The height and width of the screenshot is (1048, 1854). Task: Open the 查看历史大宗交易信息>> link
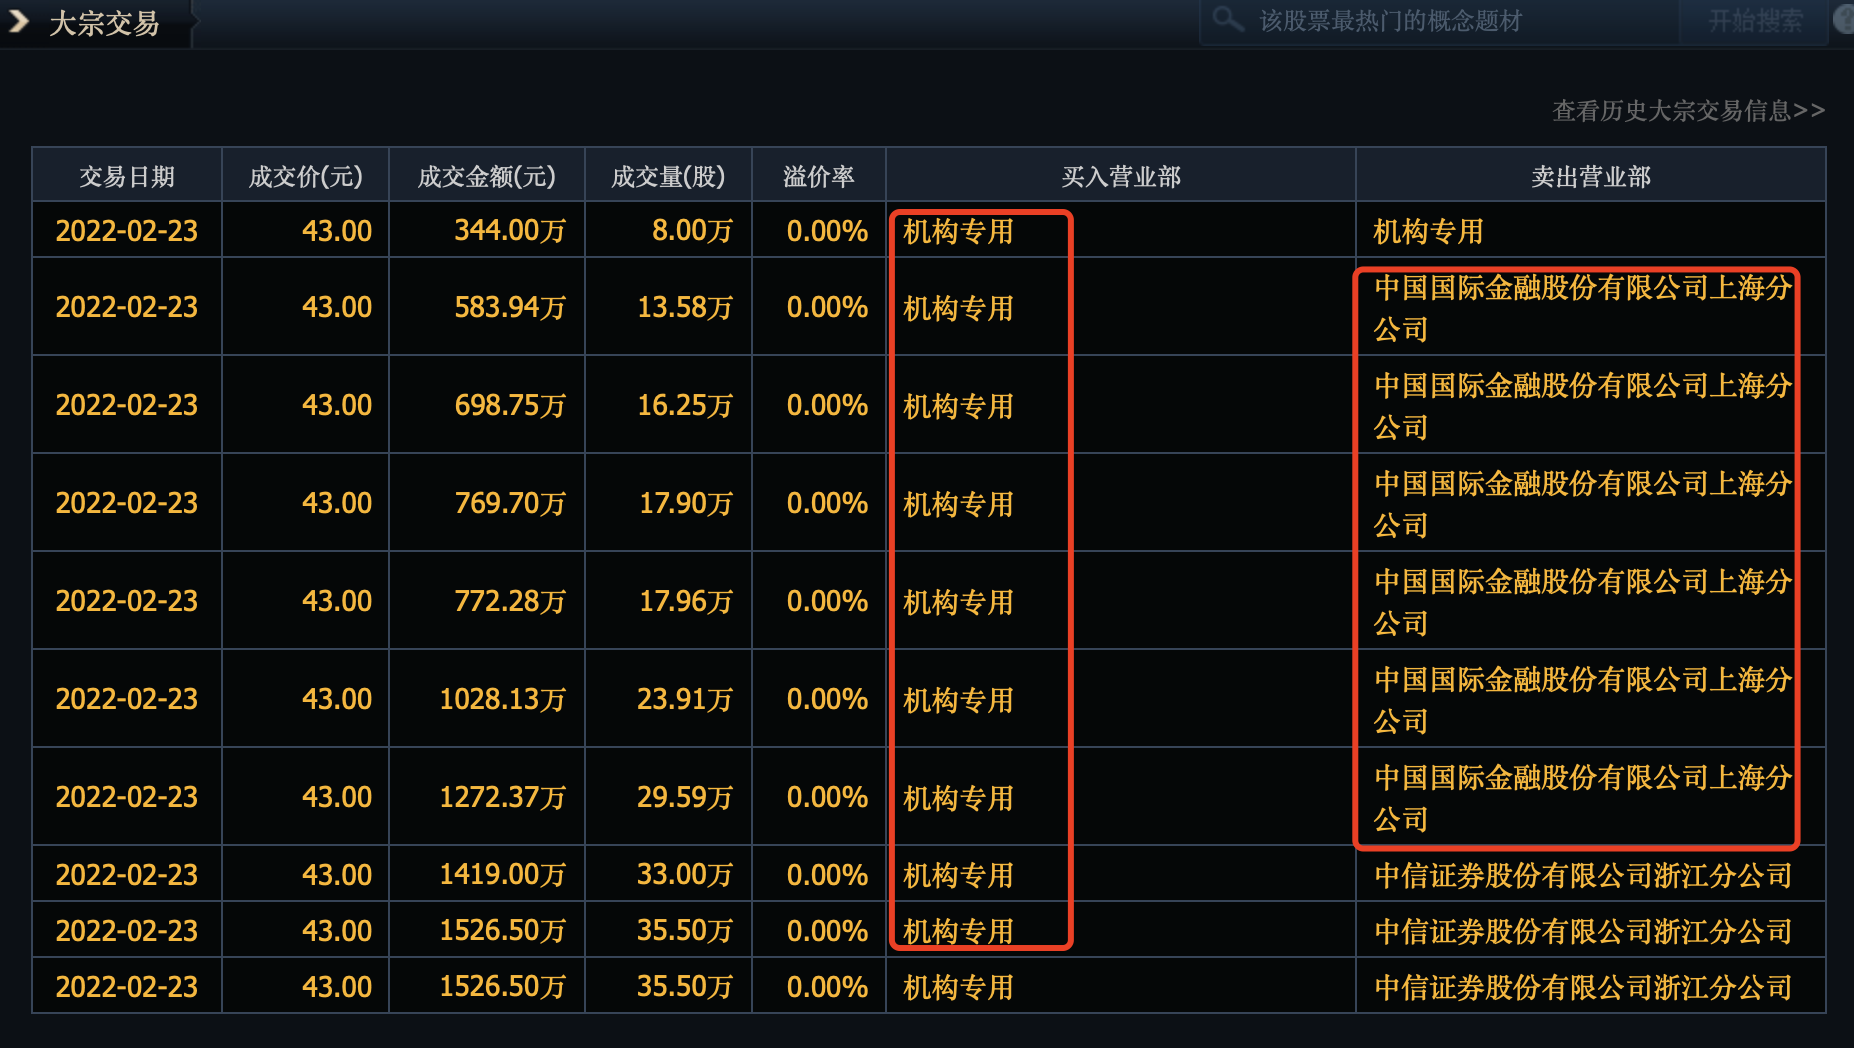(x=1688, y=111)
